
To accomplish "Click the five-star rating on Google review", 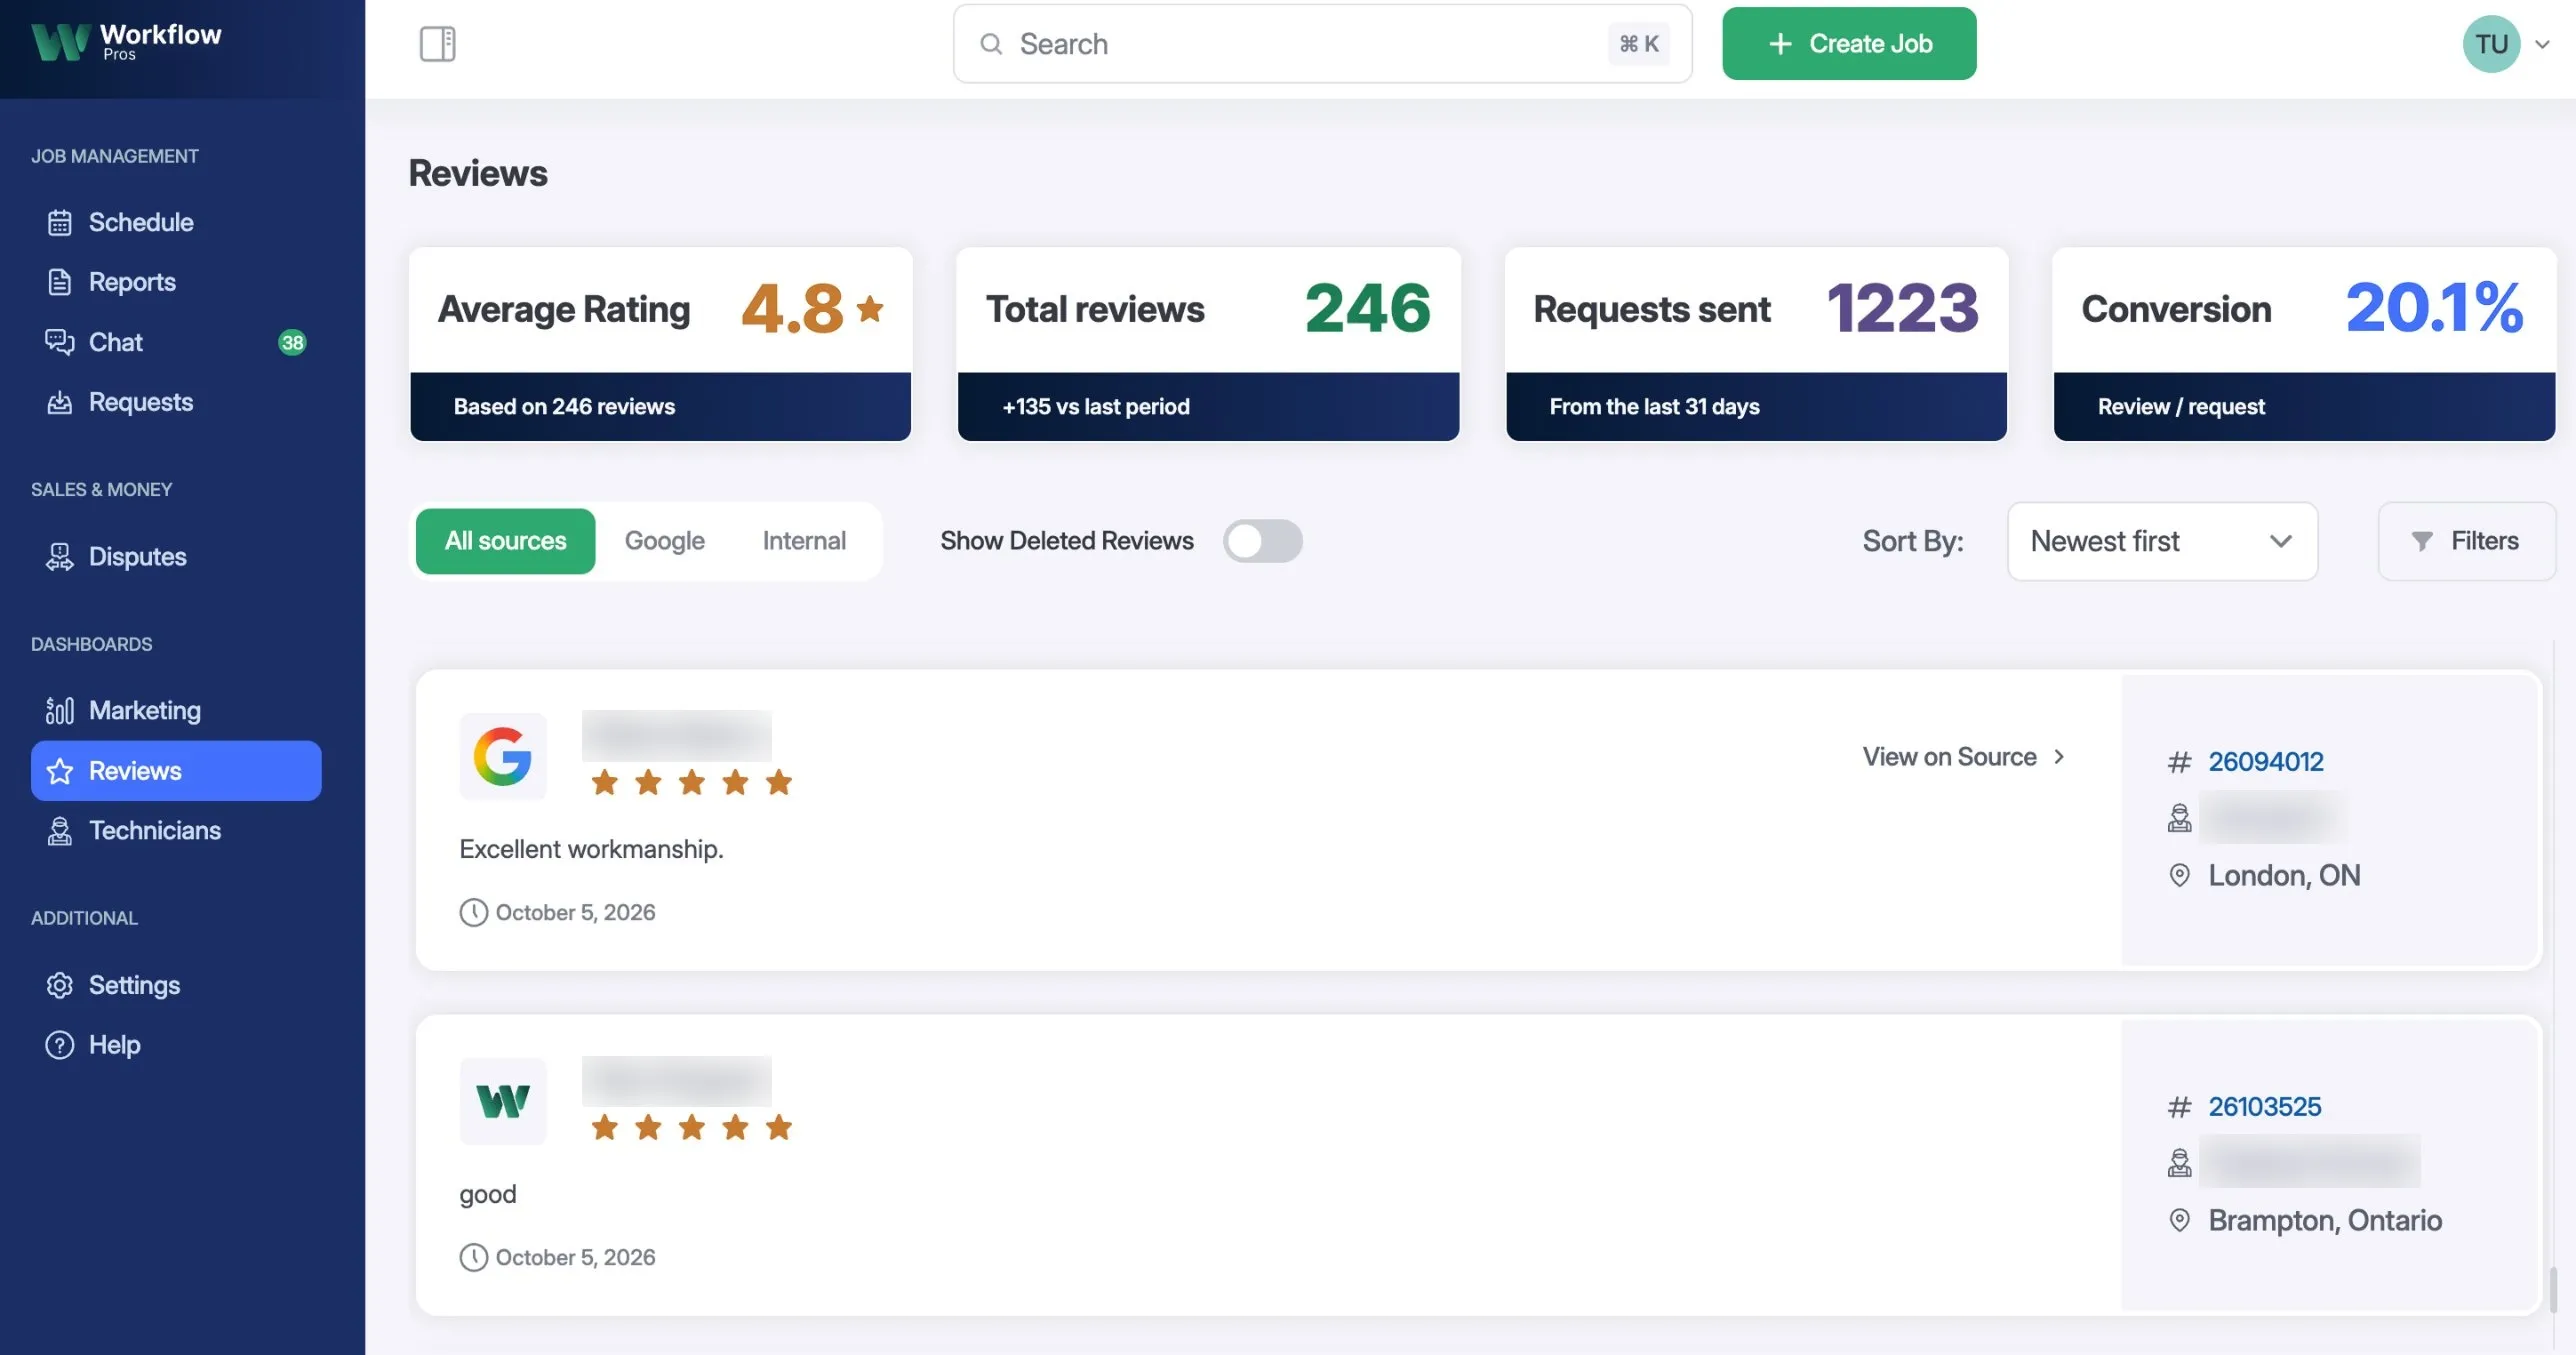I will pos(691,782).
